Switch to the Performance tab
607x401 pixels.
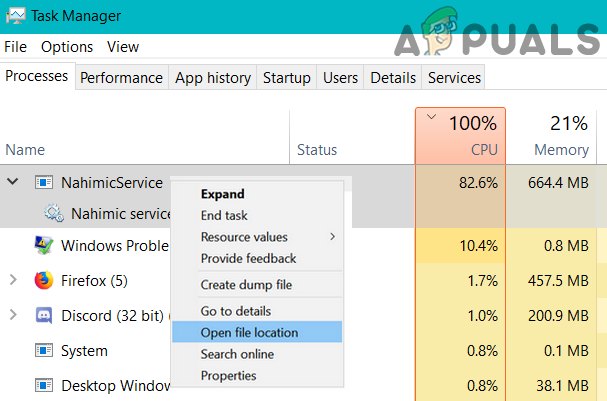tap(121, 77)
